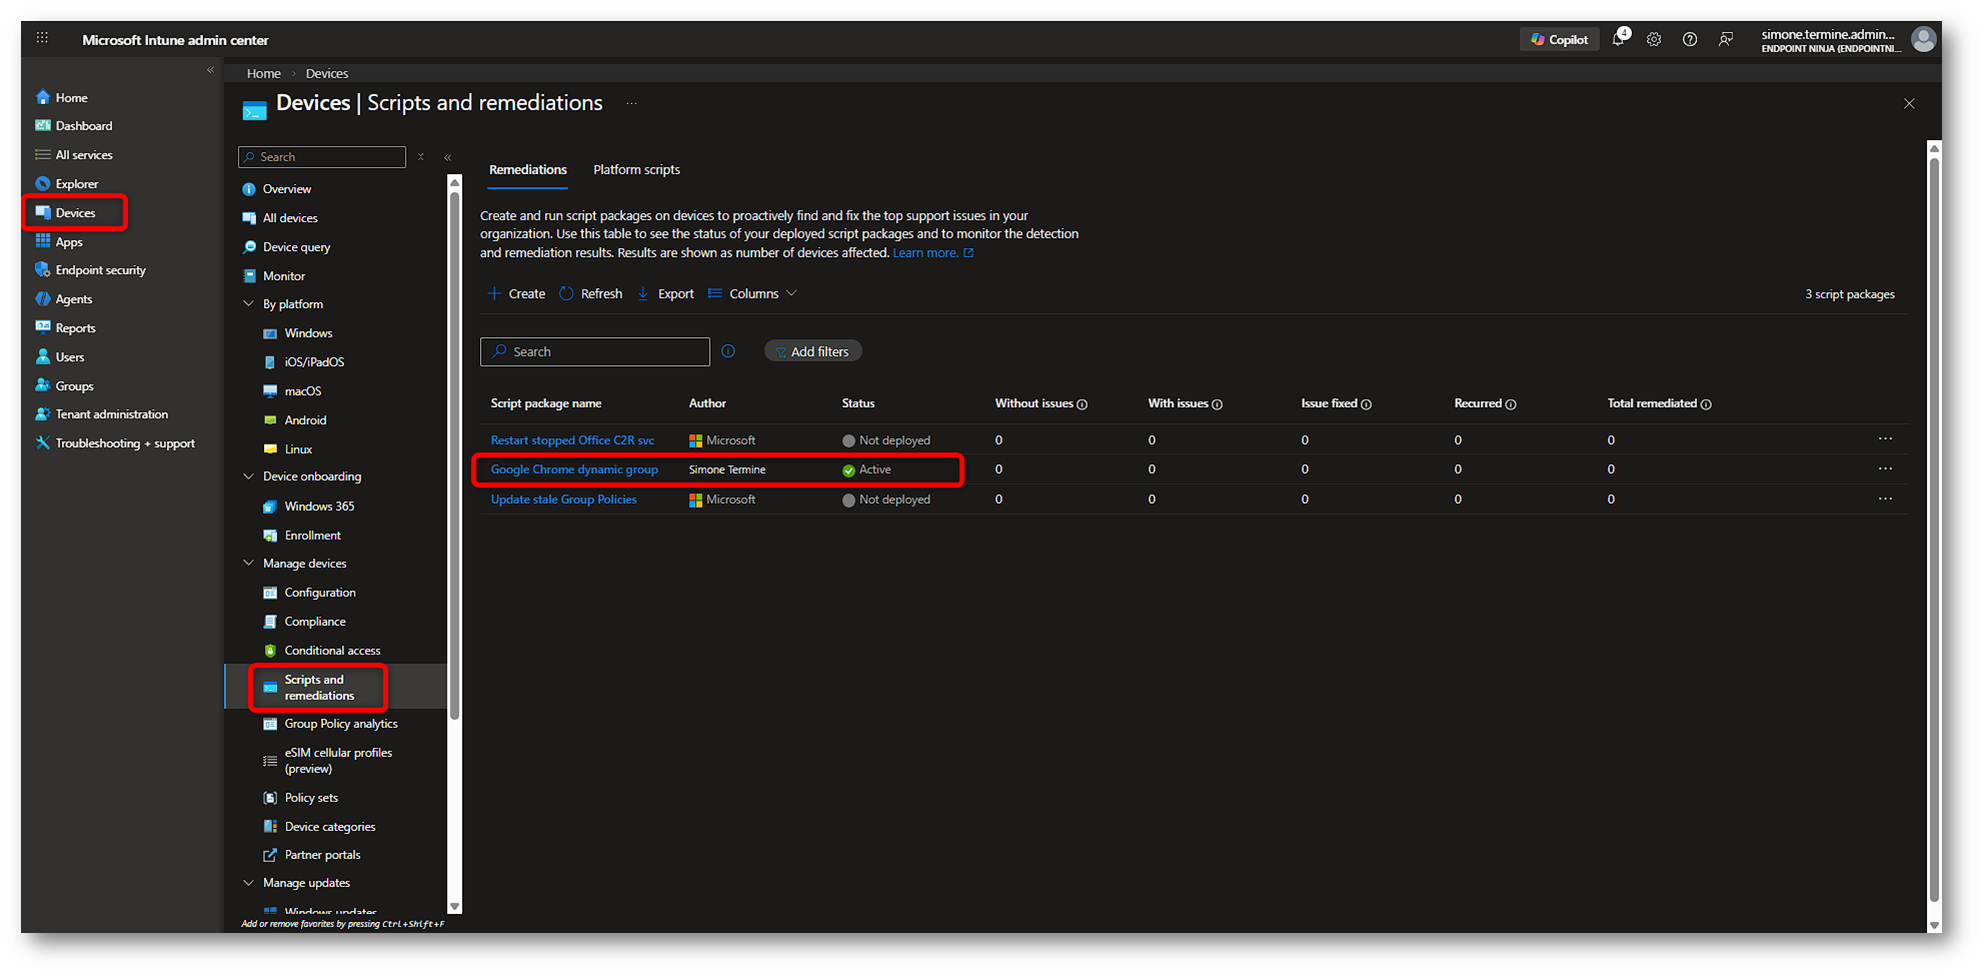Click the Refresh toolbar icon
Image resolution: width=1984 pixels, height=975 pixels.
click(567, 294)
